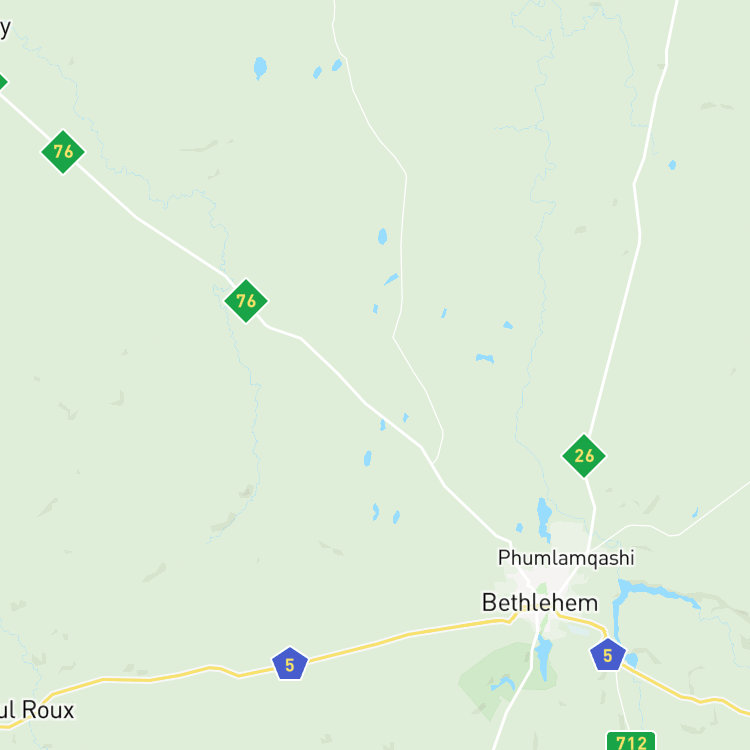
Task: Select the narrow lake just south of Bethlehem
Action: (544, 655)
